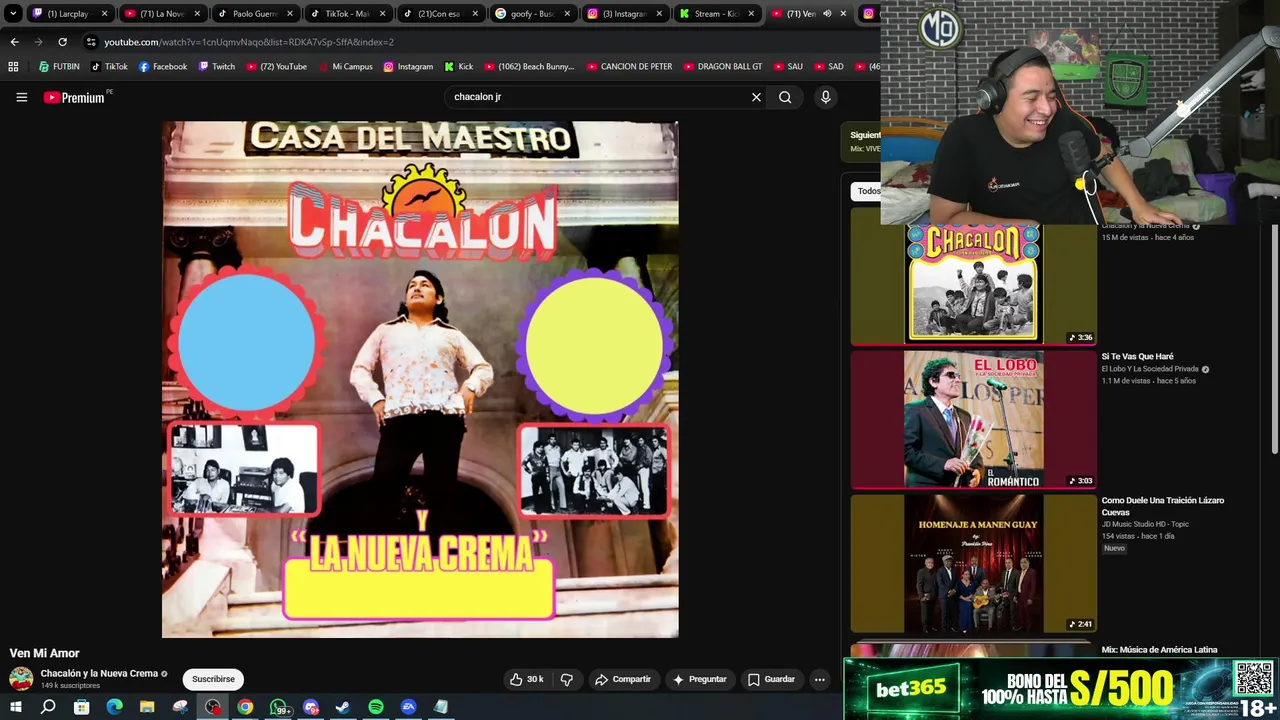Screen dimensions: 1280x720
Task: Open the Facebook bookmark
Action: [163, 67]
